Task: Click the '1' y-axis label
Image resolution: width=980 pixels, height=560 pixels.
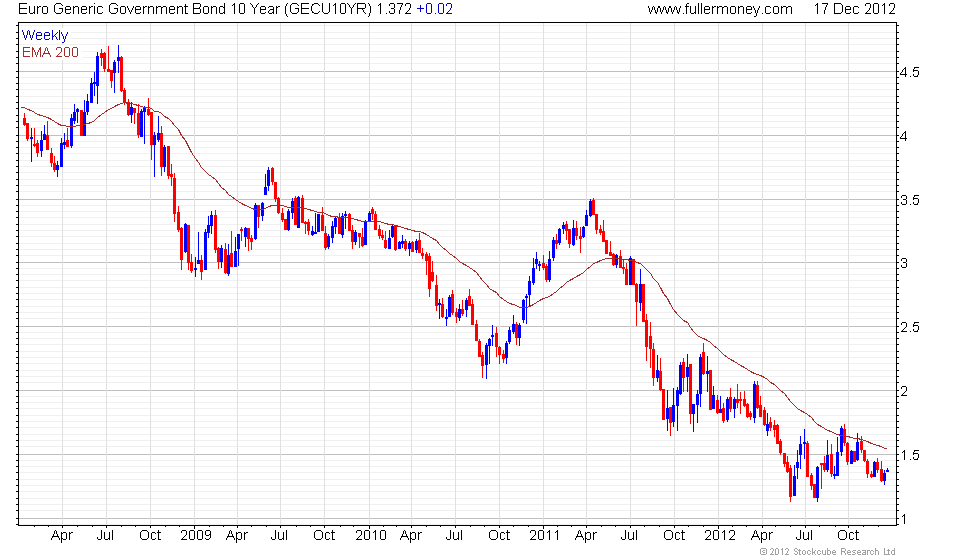Action: pos(903,519)
